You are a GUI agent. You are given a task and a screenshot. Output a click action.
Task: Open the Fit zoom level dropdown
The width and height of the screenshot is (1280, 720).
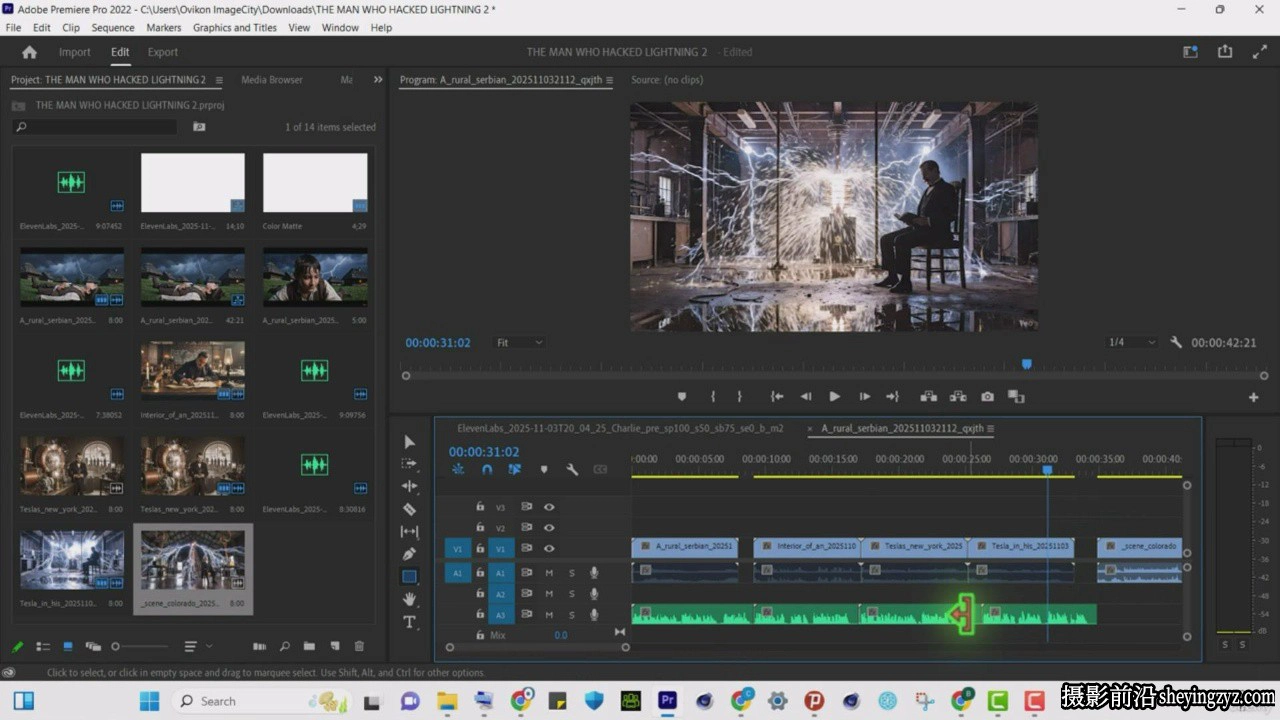pyautogui.click(x=520, y=342)
